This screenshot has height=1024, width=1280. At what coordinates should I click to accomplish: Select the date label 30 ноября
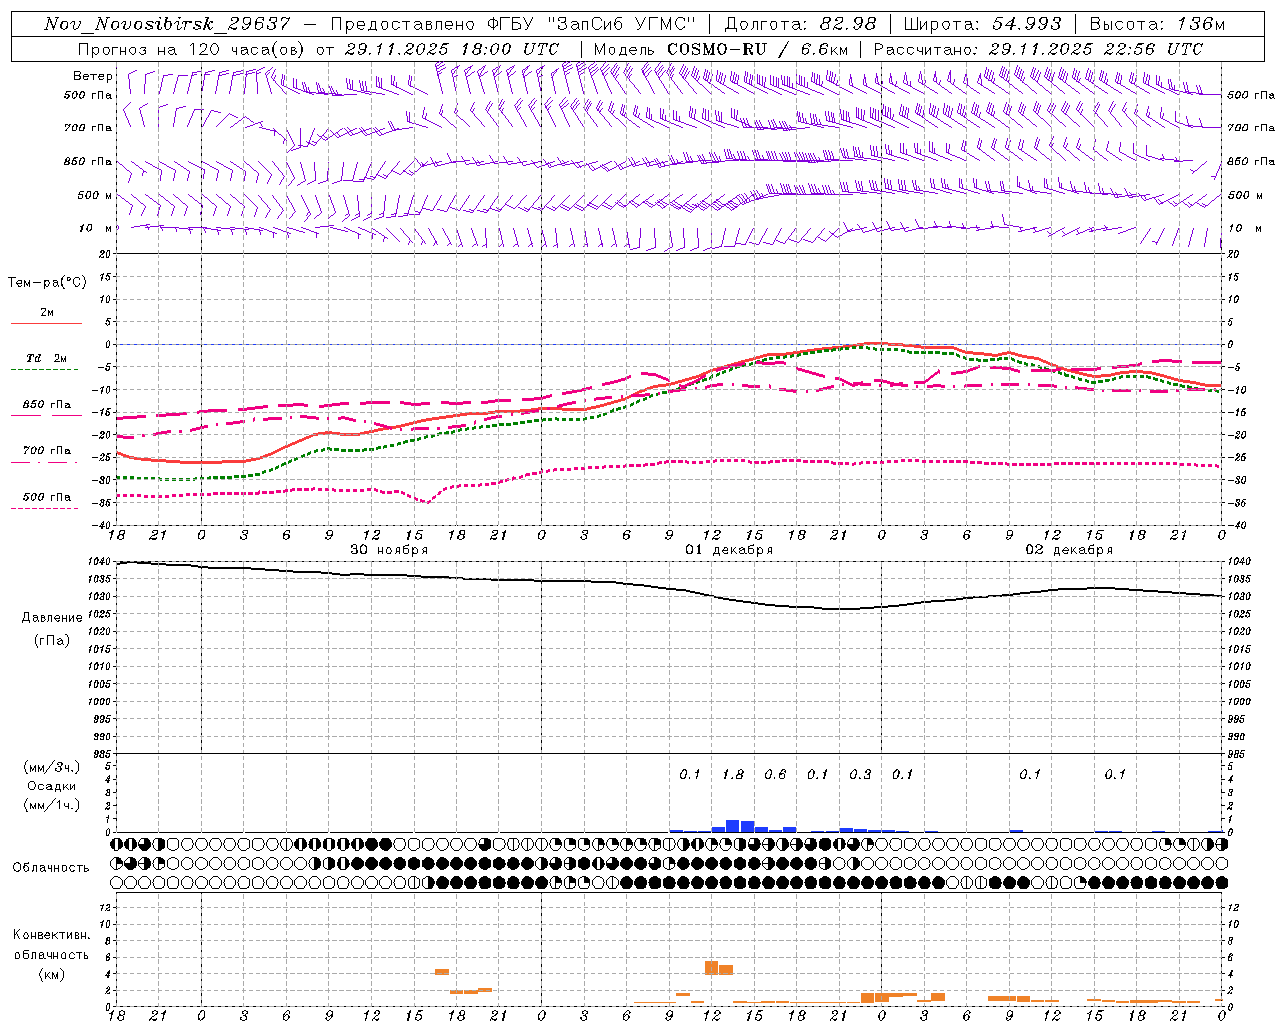click(389, 550)
